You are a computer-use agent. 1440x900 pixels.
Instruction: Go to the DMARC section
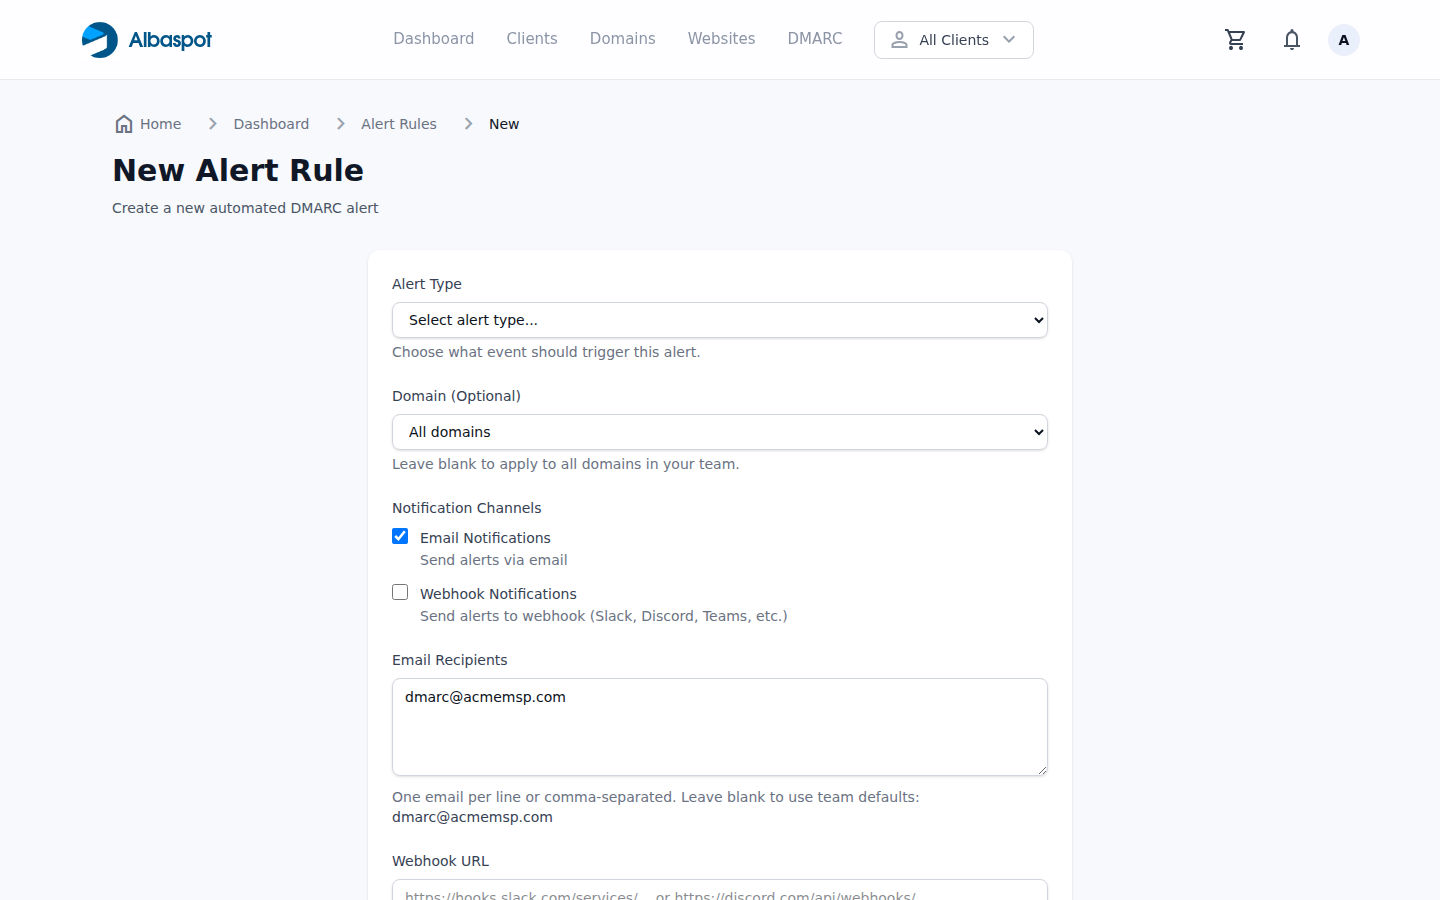814,38
